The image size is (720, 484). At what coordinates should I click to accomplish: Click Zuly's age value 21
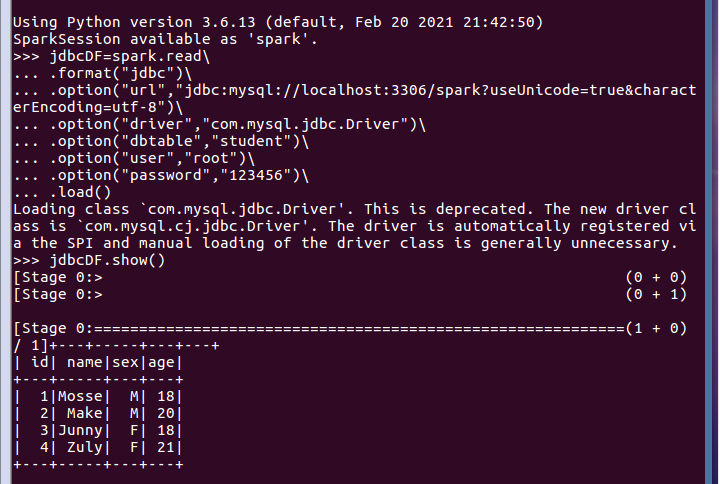(165, 447)
